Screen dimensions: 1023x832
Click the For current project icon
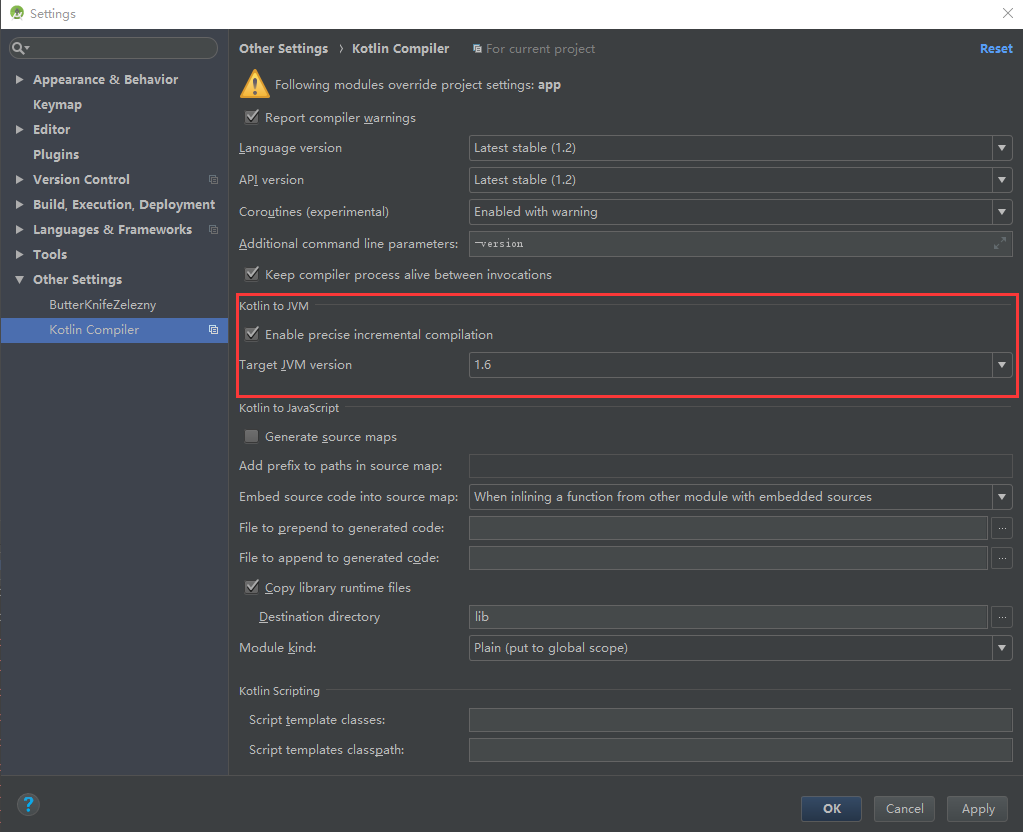pos(478,49)
